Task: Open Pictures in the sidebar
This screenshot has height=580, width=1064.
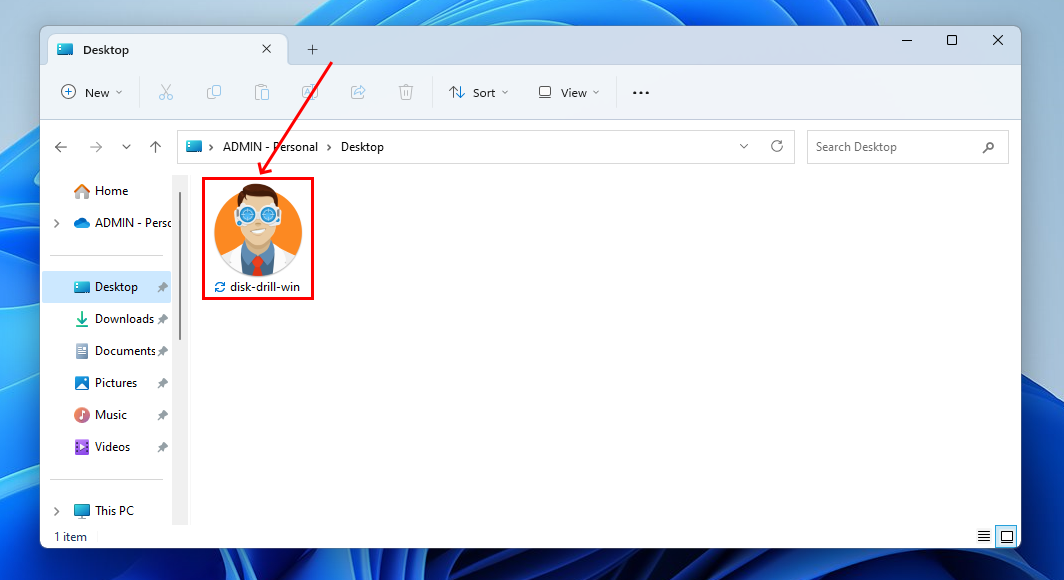Action: [x=107, y=383]
